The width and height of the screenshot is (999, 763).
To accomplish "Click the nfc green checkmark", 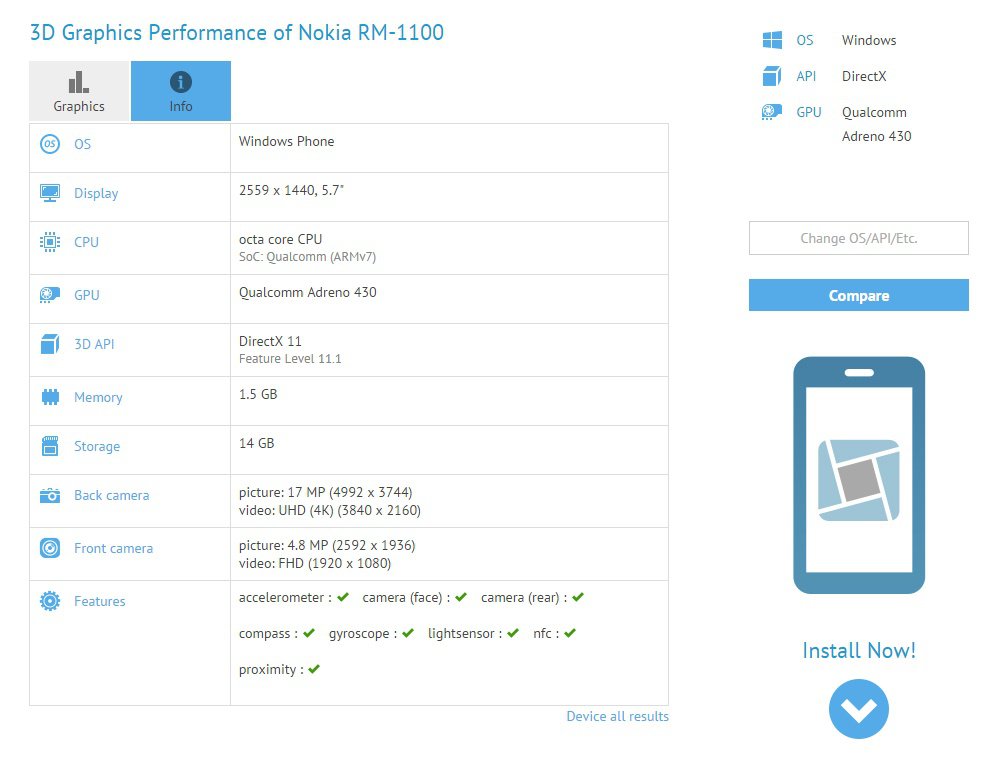I will [x=570, y=633].
